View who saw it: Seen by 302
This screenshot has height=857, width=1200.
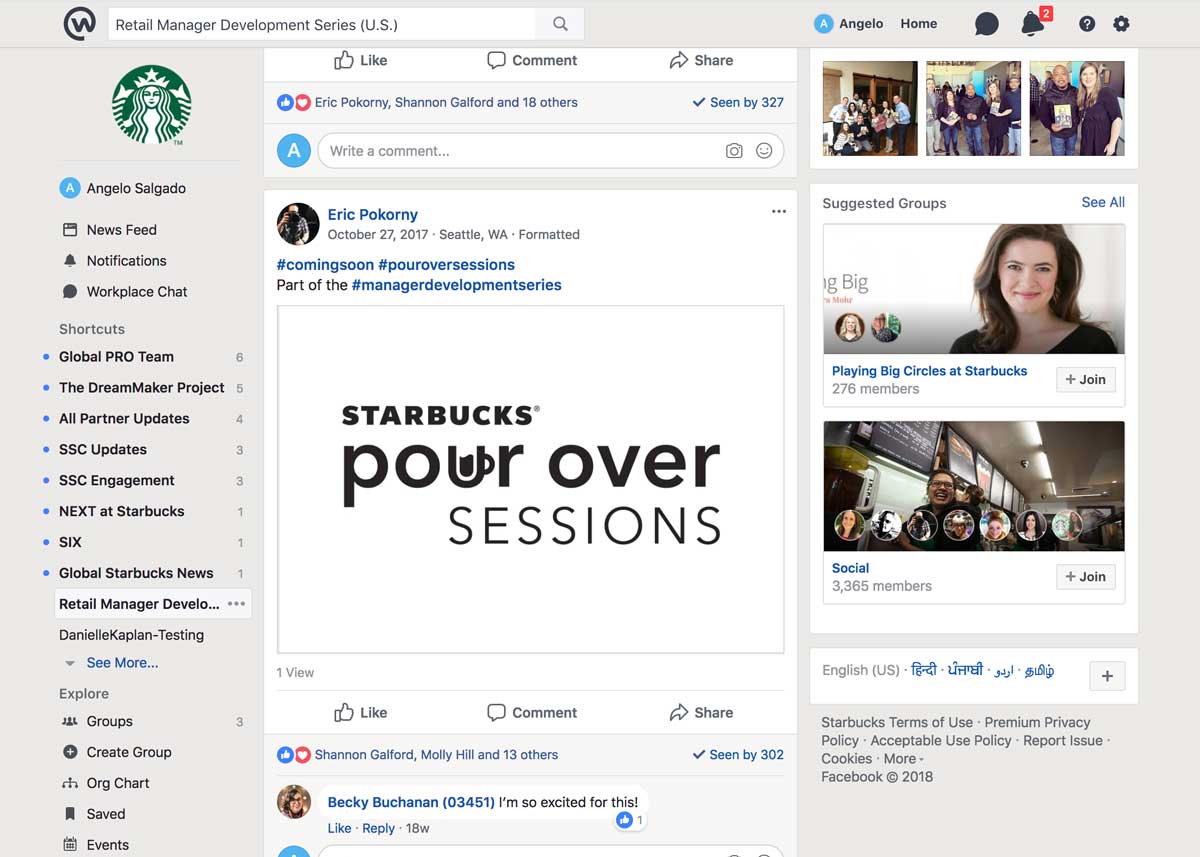[738, 755]
